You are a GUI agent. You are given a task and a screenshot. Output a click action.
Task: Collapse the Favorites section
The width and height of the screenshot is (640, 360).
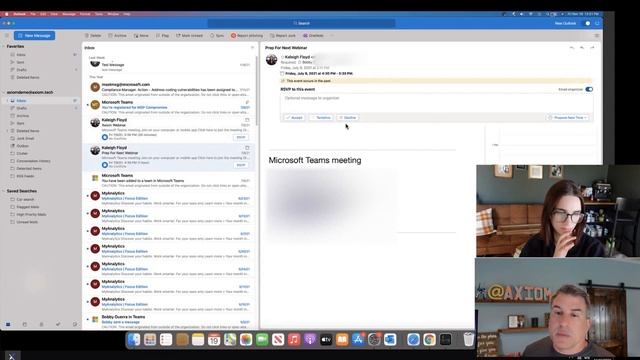click(x=4, y=47)
